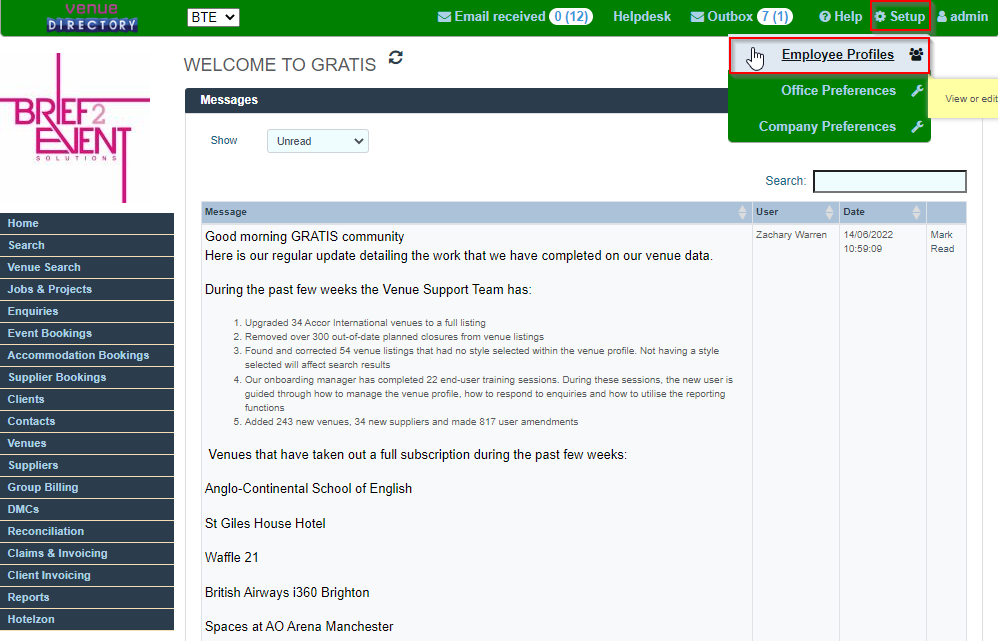This screenshot has height=641, width=998.
Task: Go to Home in sidebar
Action: [x=87, y=223]
